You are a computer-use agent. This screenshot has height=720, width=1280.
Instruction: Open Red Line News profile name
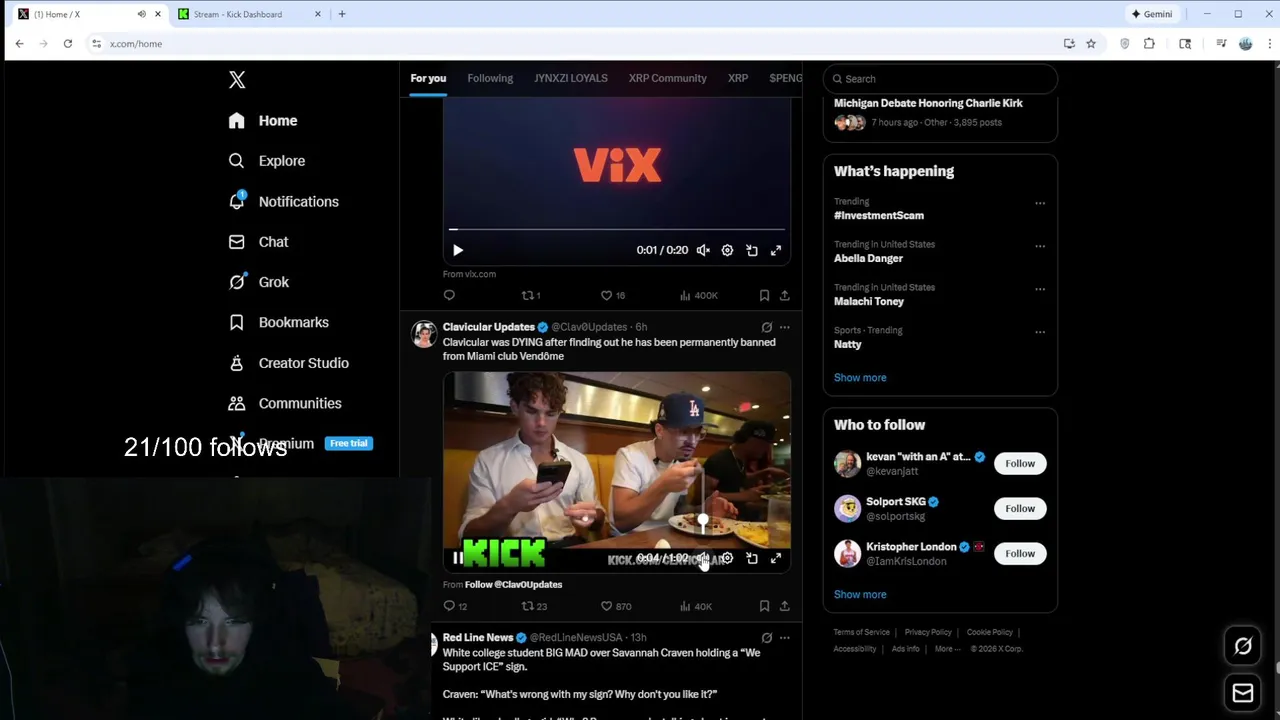click(478, 637)
